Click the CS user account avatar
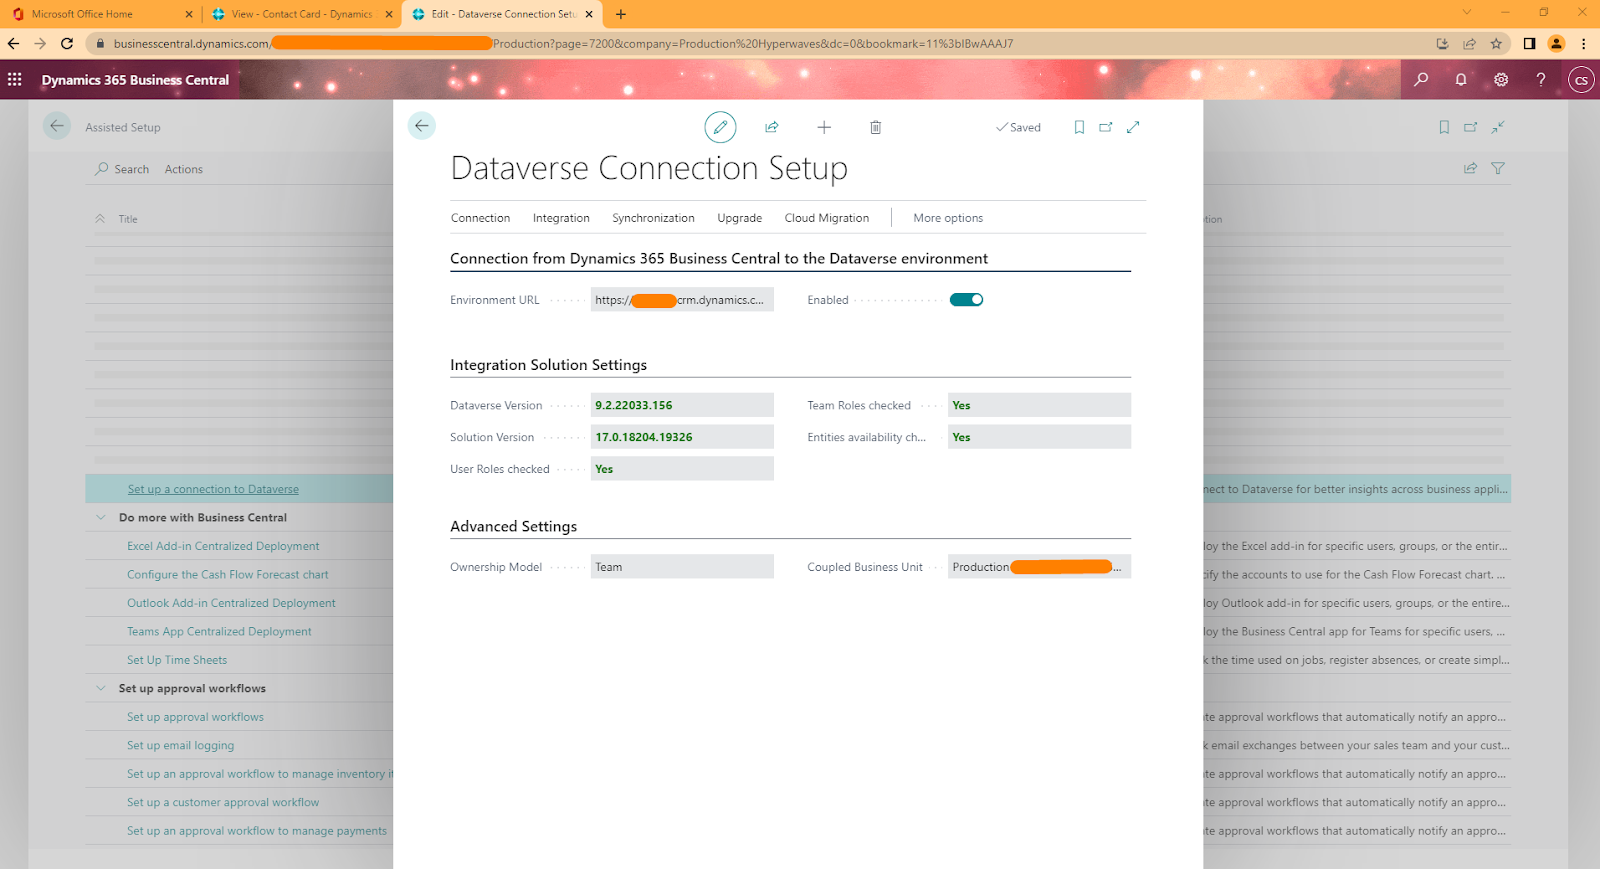 (1581, 80)
